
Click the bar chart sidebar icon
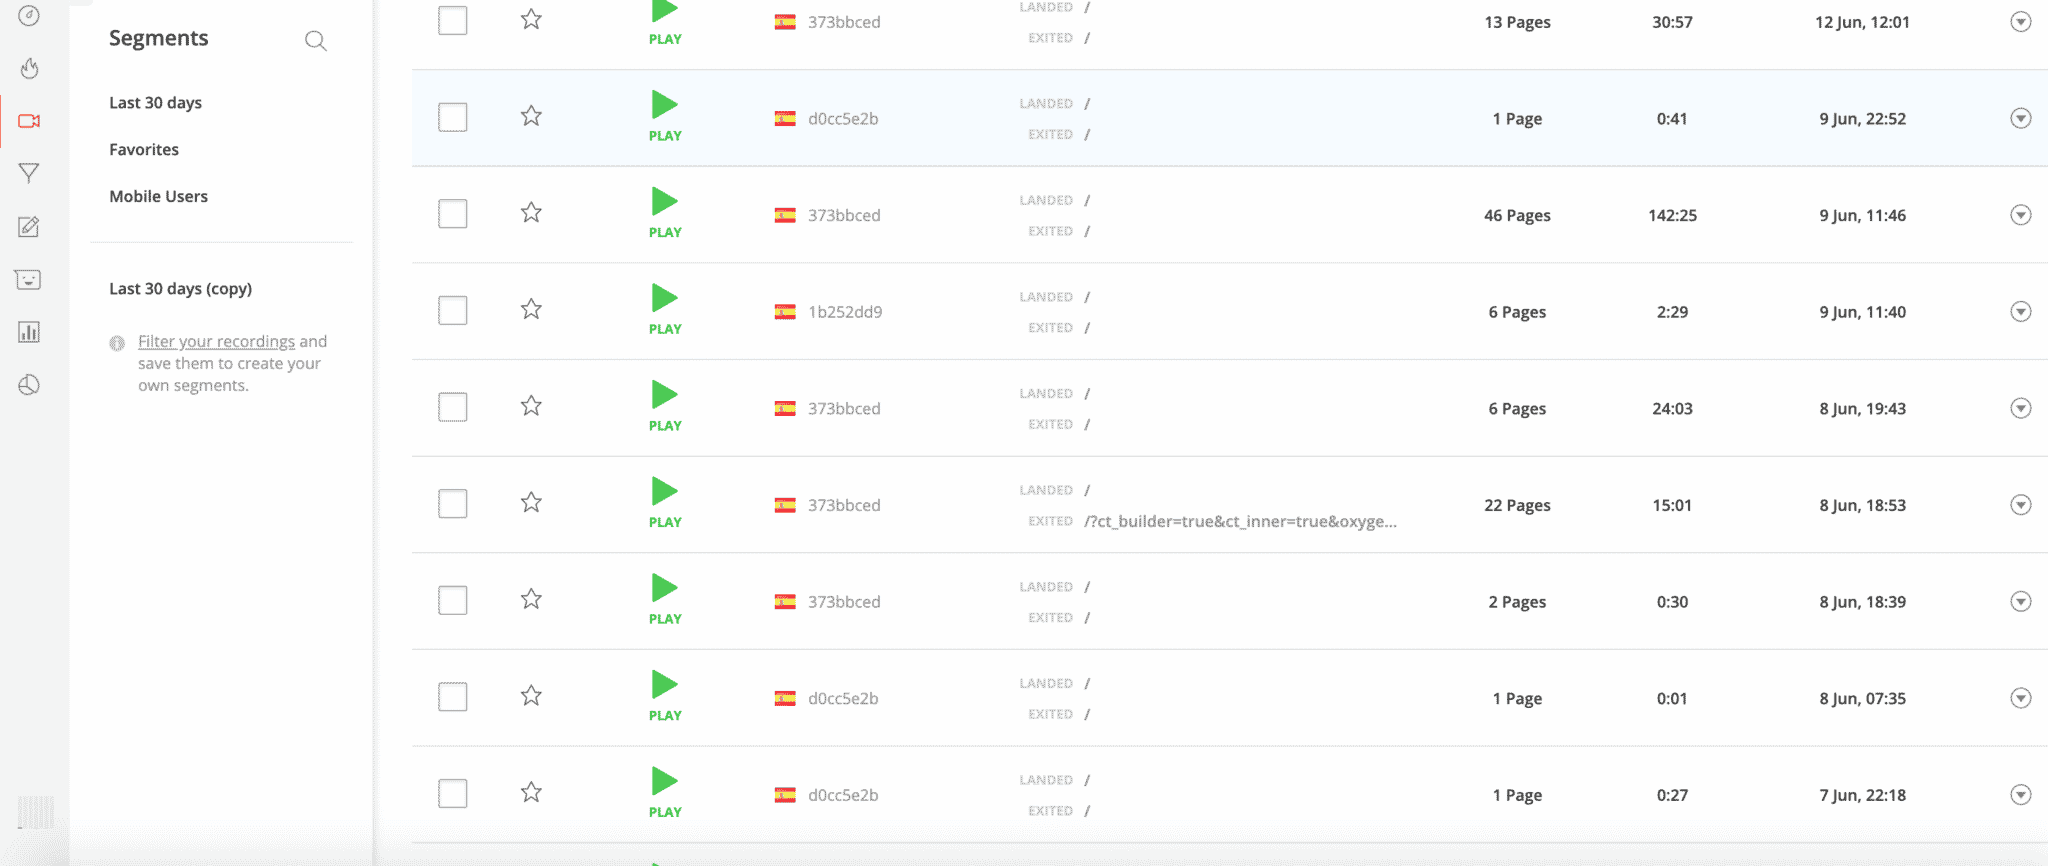click(29, 332)
